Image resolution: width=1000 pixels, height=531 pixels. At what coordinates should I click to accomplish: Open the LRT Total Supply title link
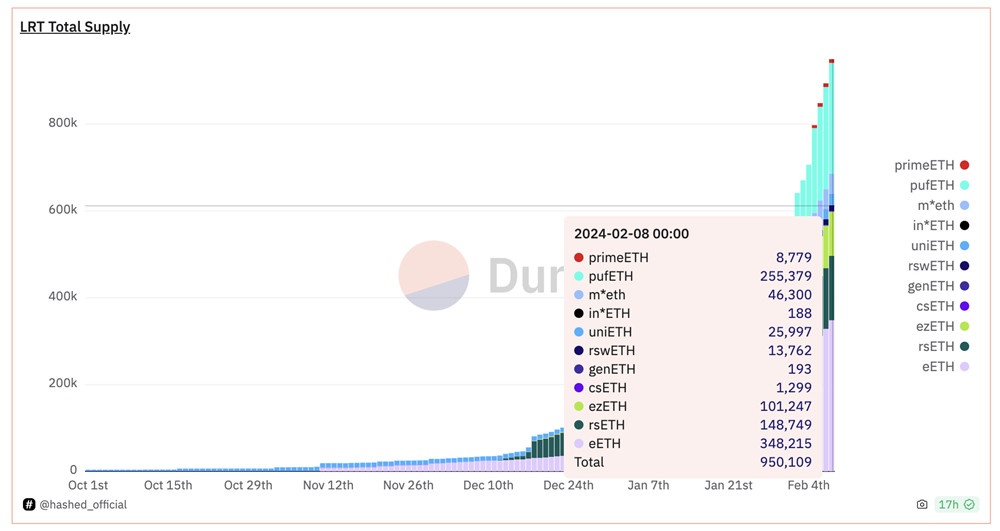coord(75,27)
